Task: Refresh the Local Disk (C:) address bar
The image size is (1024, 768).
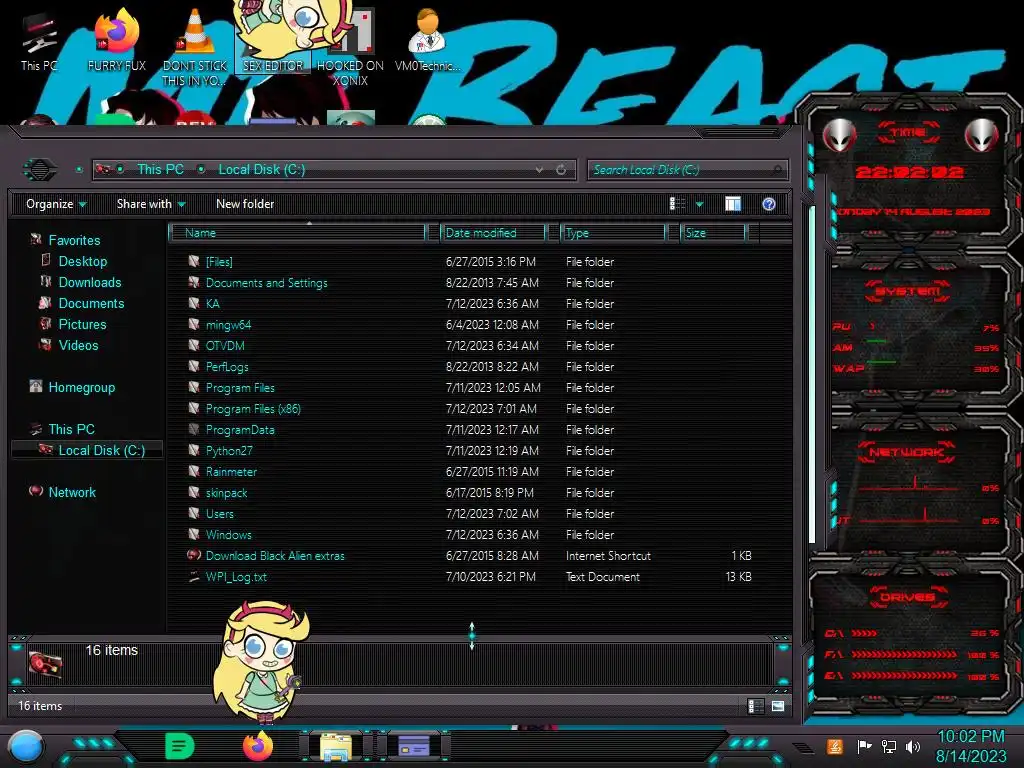Action: click(561, 170)
